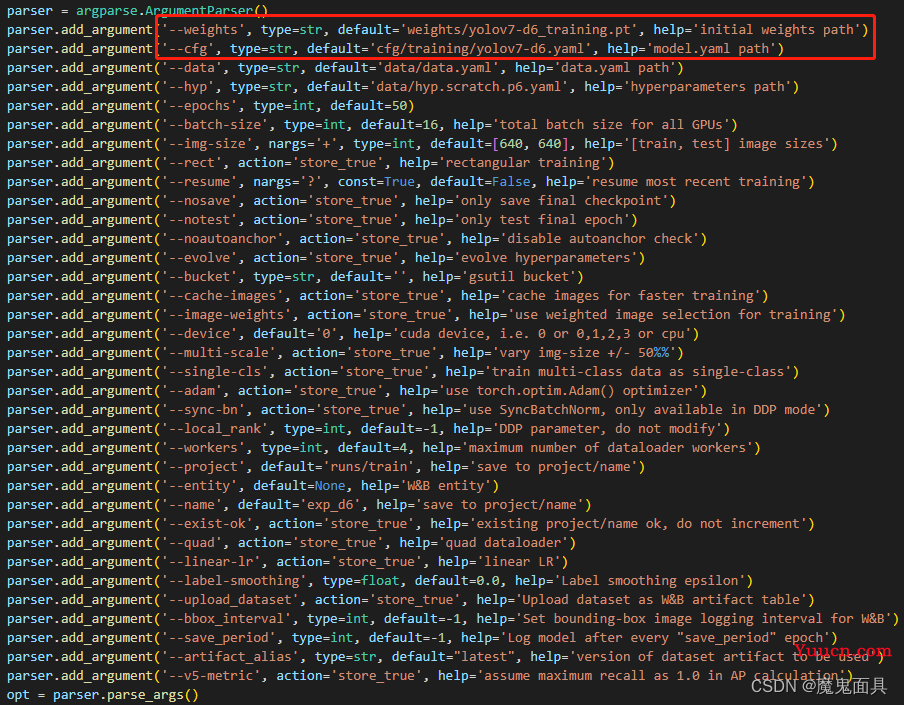Click the '--cache-images' argument name

(223, 296)
